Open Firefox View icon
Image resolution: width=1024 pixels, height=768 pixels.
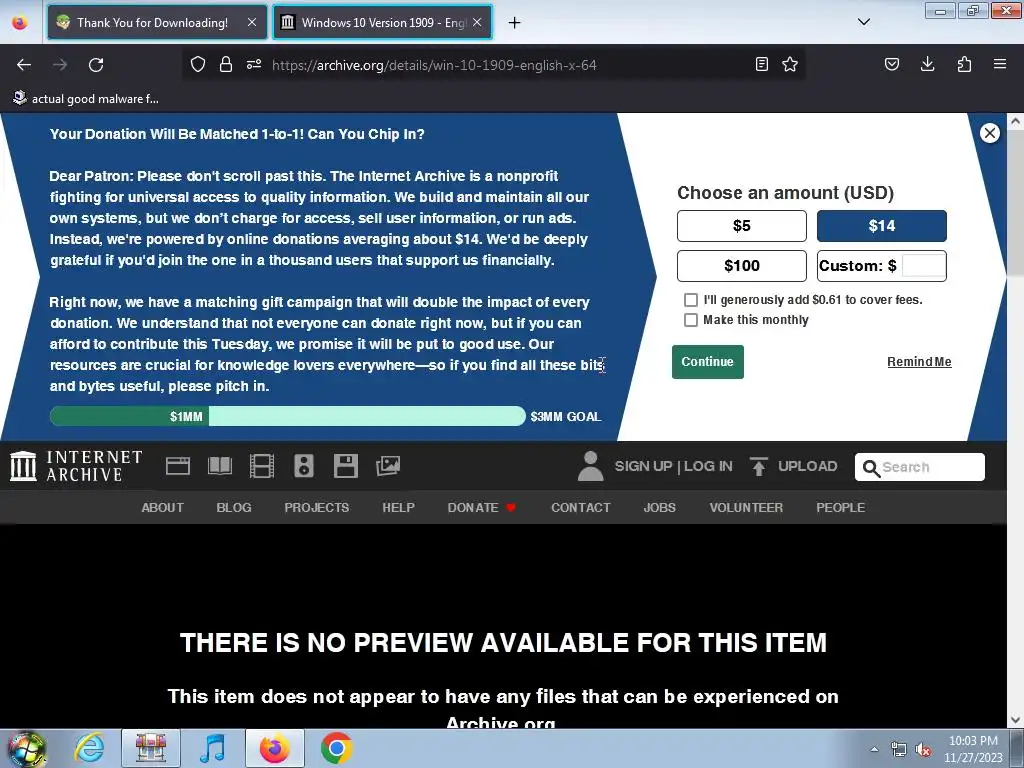[x=20, y=23]
